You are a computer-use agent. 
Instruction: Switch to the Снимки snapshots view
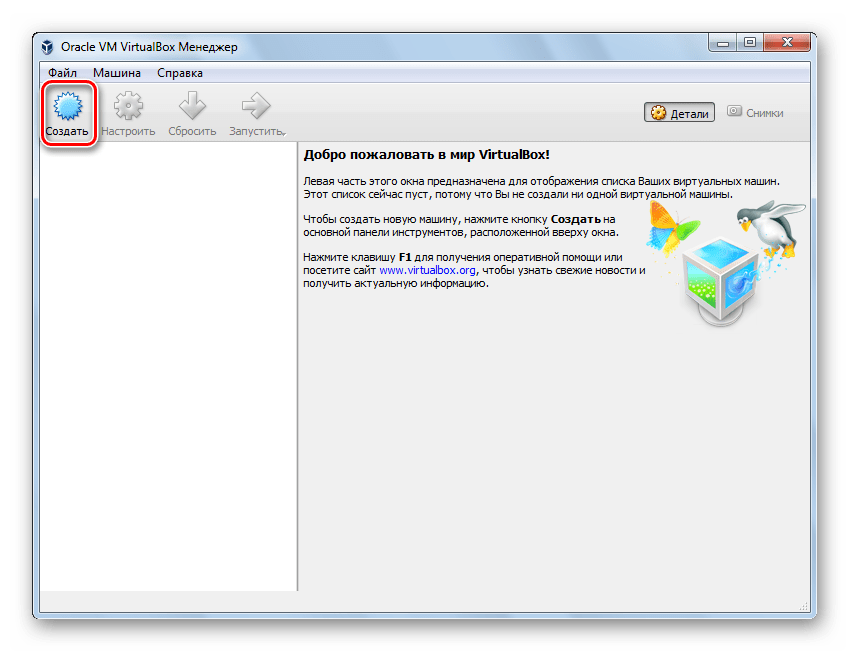tap(755, 112)
